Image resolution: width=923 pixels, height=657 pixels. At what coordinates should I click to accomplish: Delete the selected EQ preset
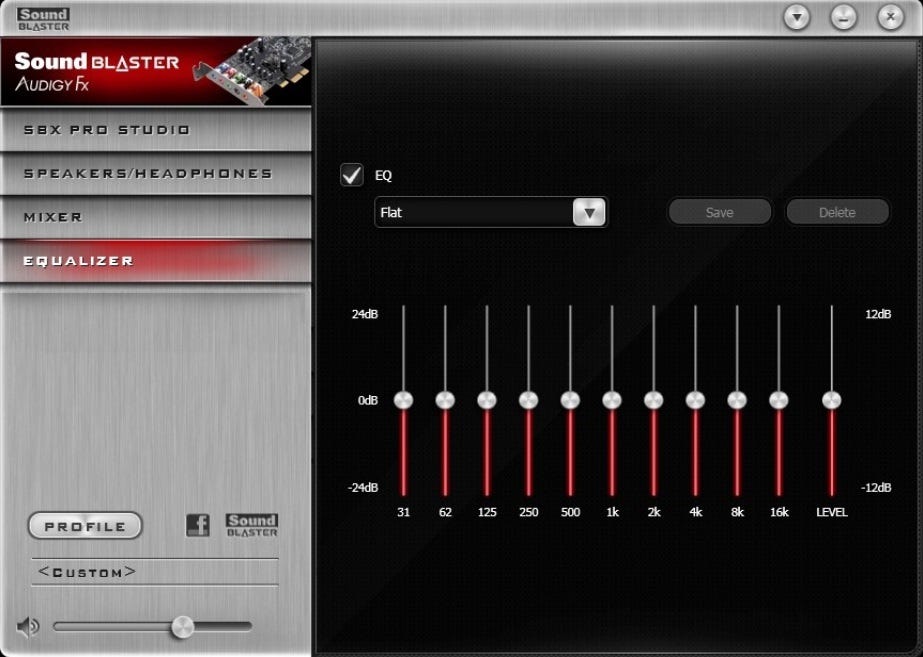tap(837, 212)
